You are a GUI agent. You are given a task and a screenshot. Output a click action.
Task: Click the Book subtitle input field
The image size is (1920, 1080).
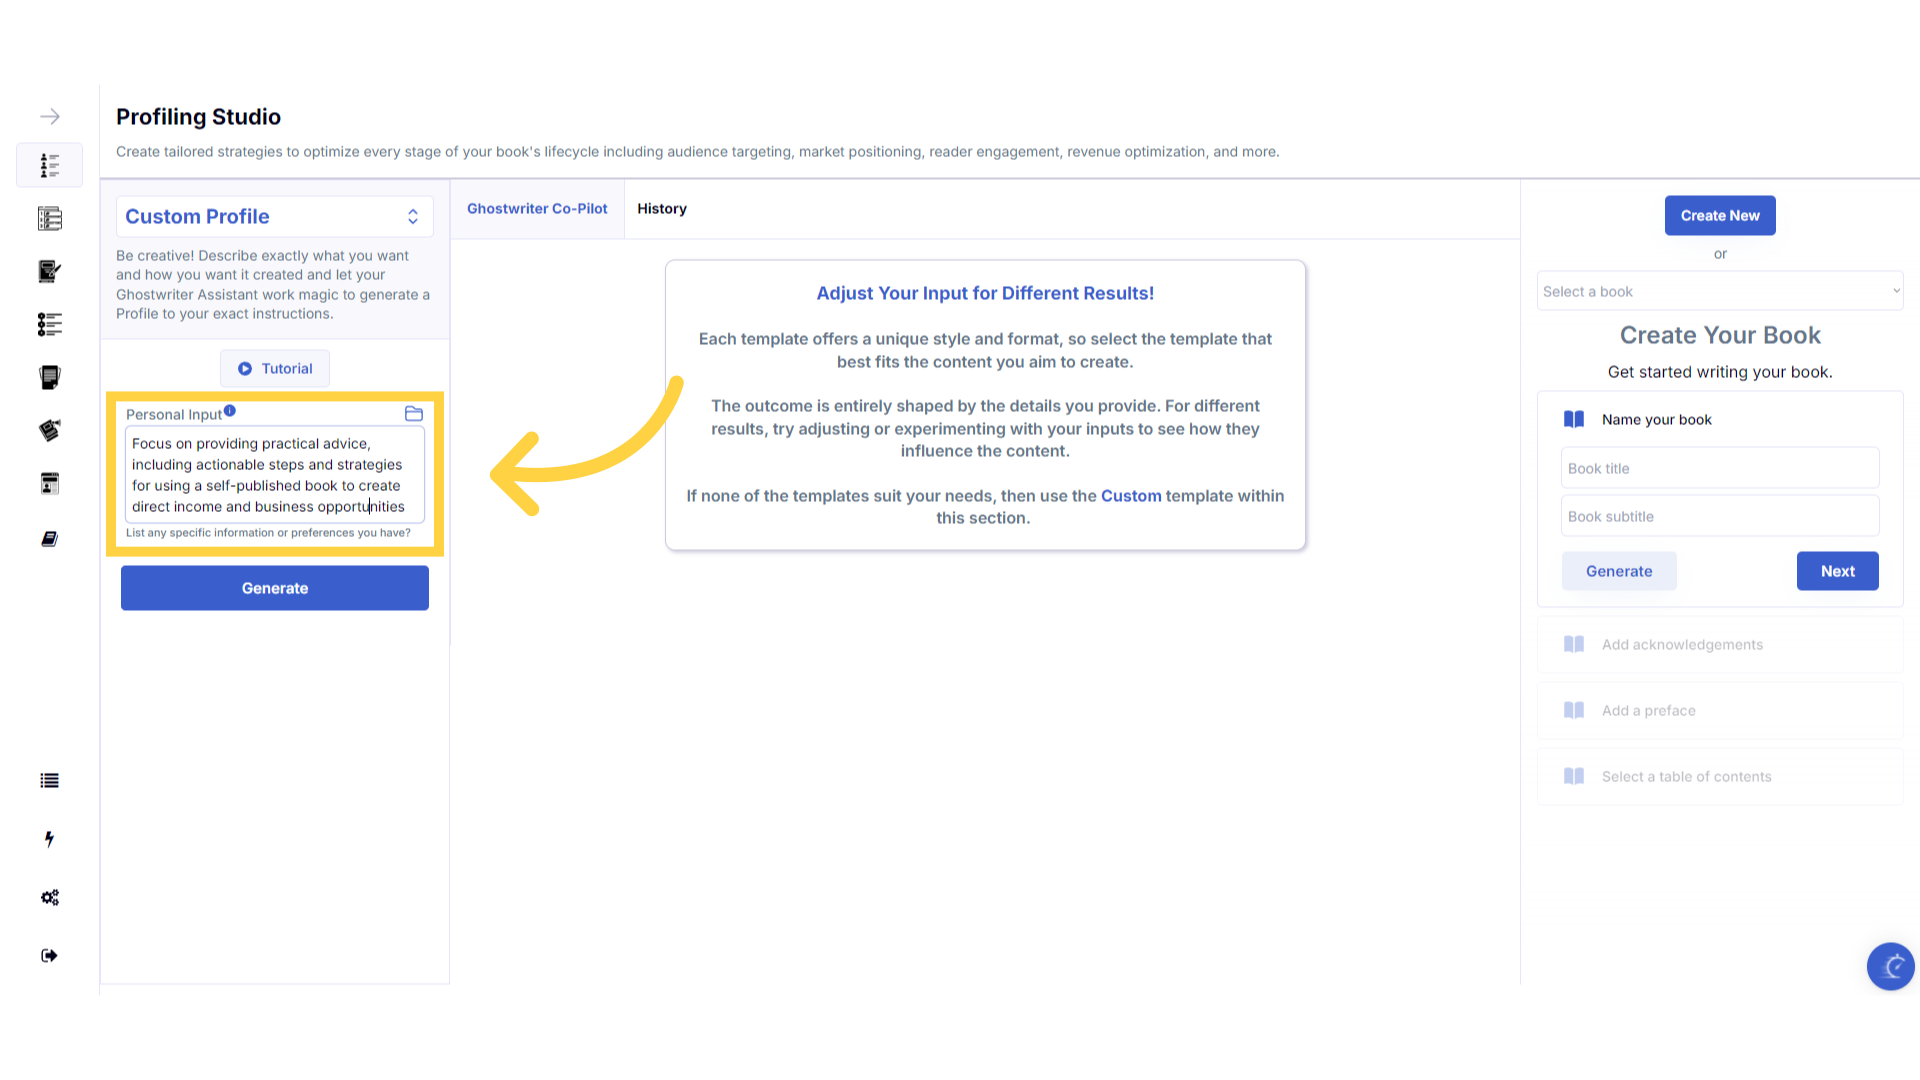(1719, 517)
